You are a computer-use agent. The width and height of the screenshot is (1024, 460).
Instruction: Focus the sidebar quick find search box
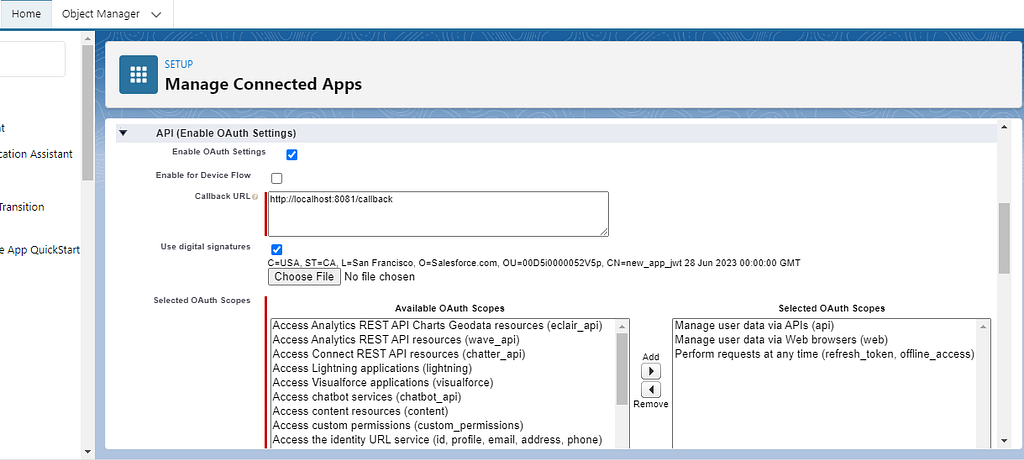[33, 59]
